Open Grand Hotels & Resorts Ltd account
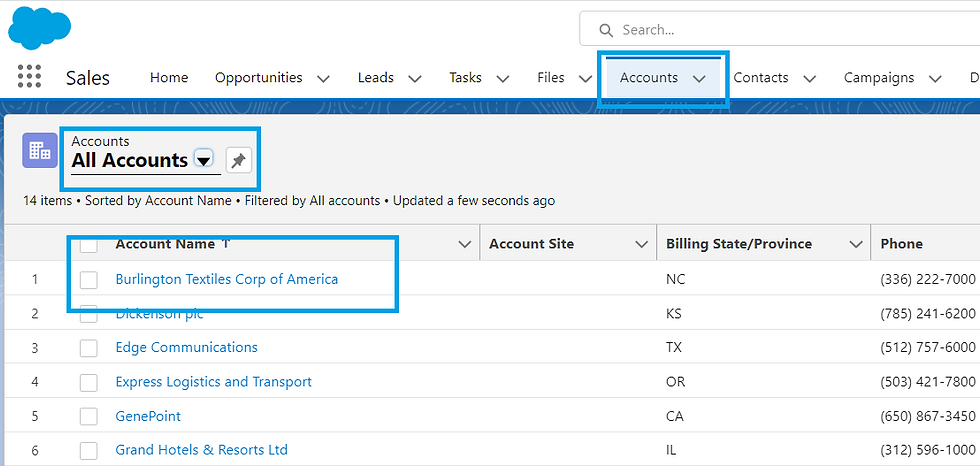 pyautogui.click(x=202, y=450)
